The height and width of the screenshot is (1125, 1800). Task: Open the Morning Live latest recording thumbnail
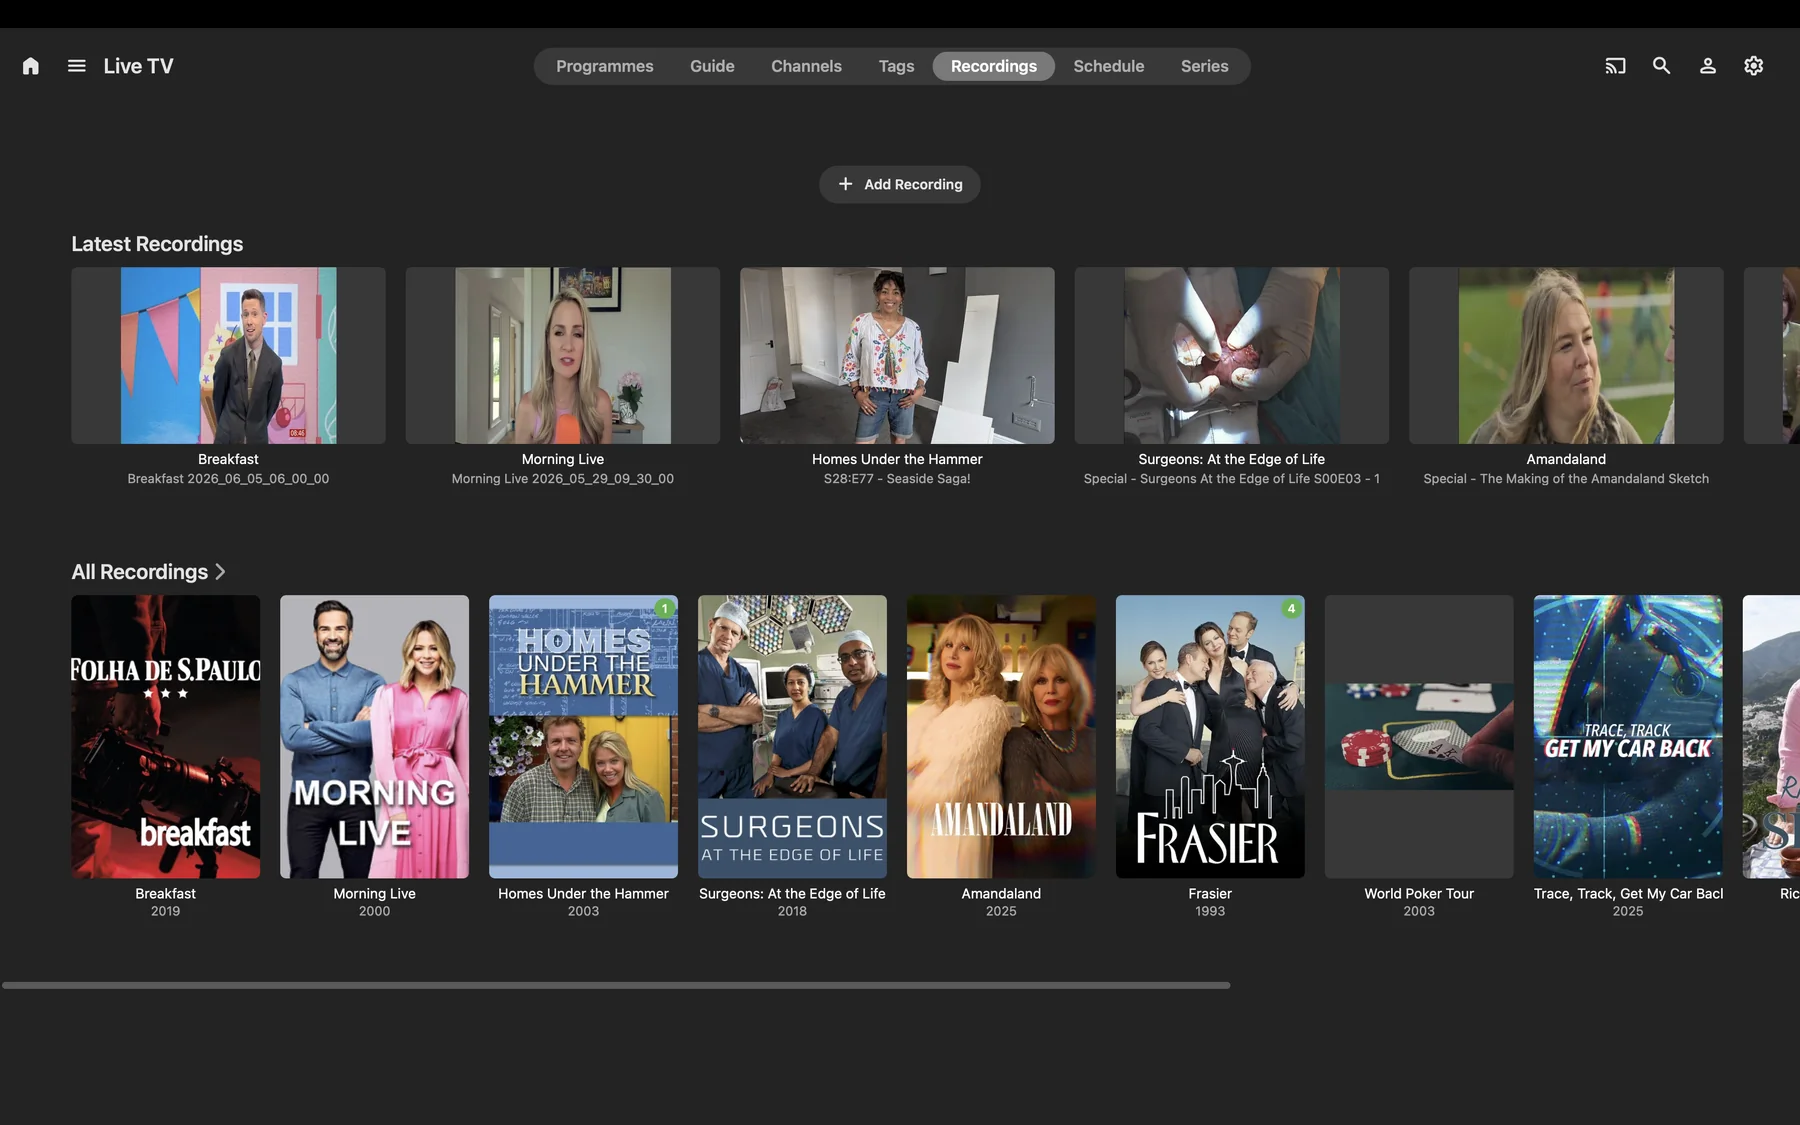point(562,355)
